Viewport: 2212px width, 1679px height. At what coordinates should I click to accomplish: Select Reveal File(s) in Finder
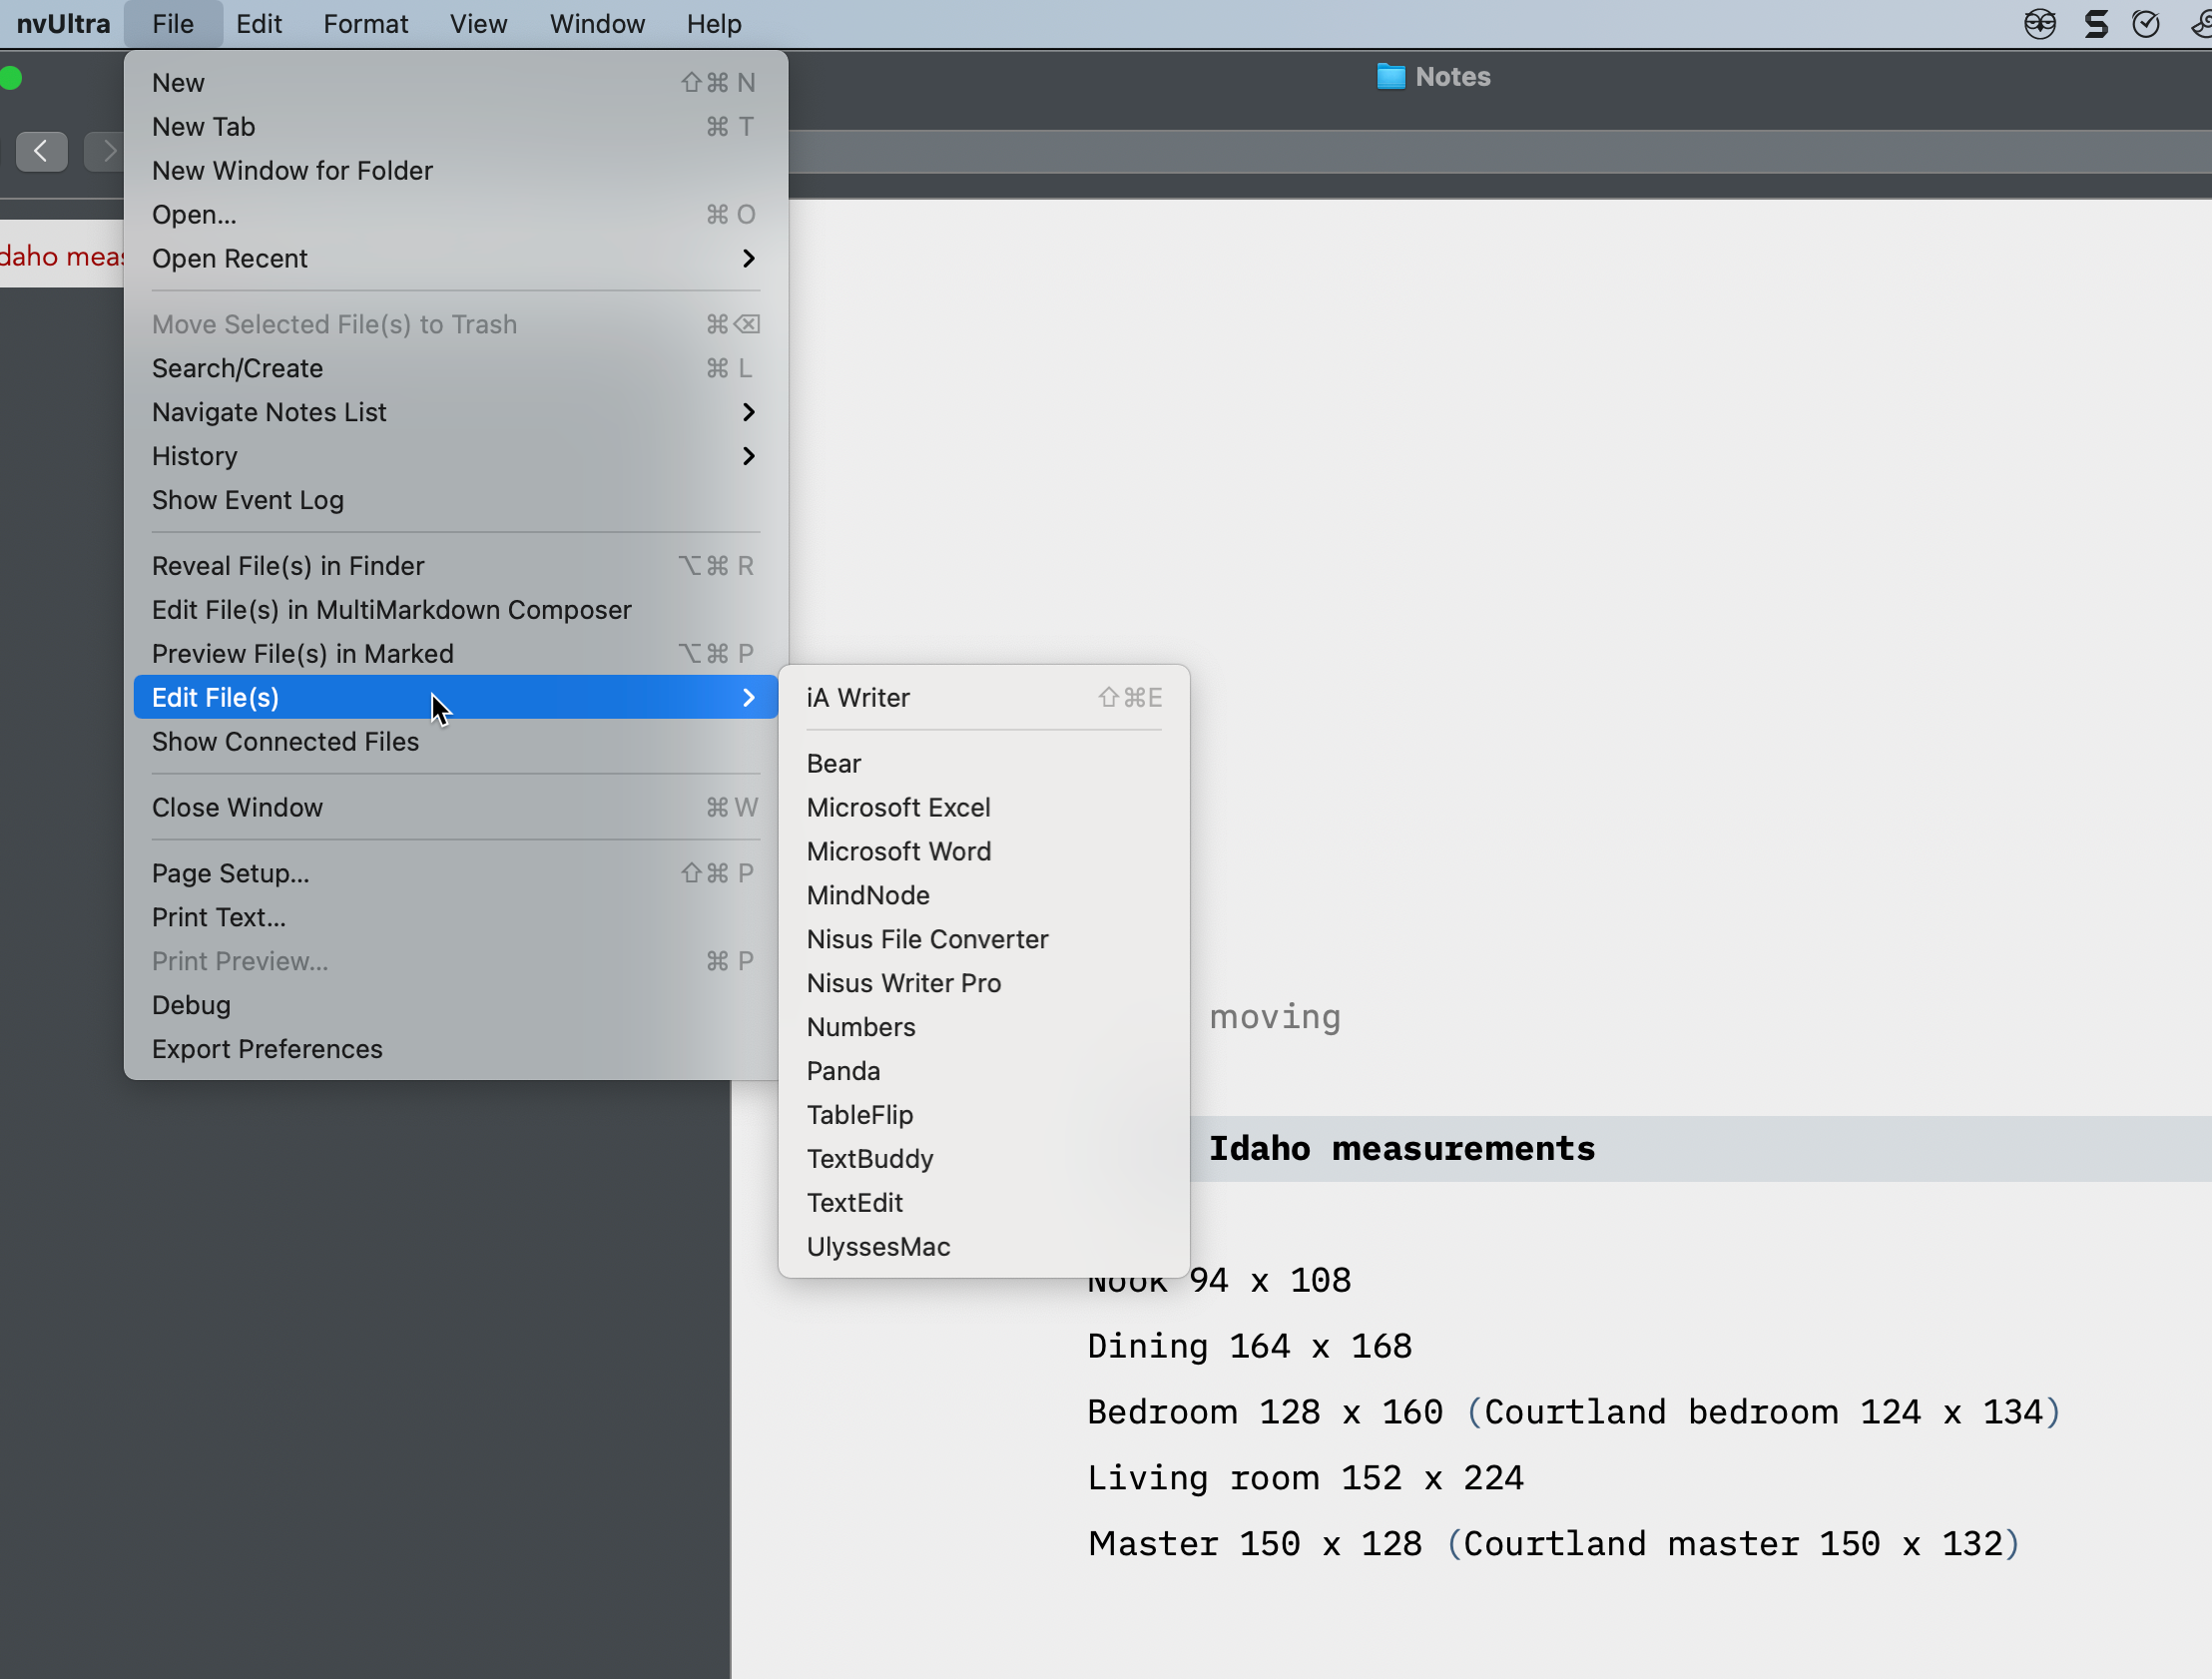point(288,566)
